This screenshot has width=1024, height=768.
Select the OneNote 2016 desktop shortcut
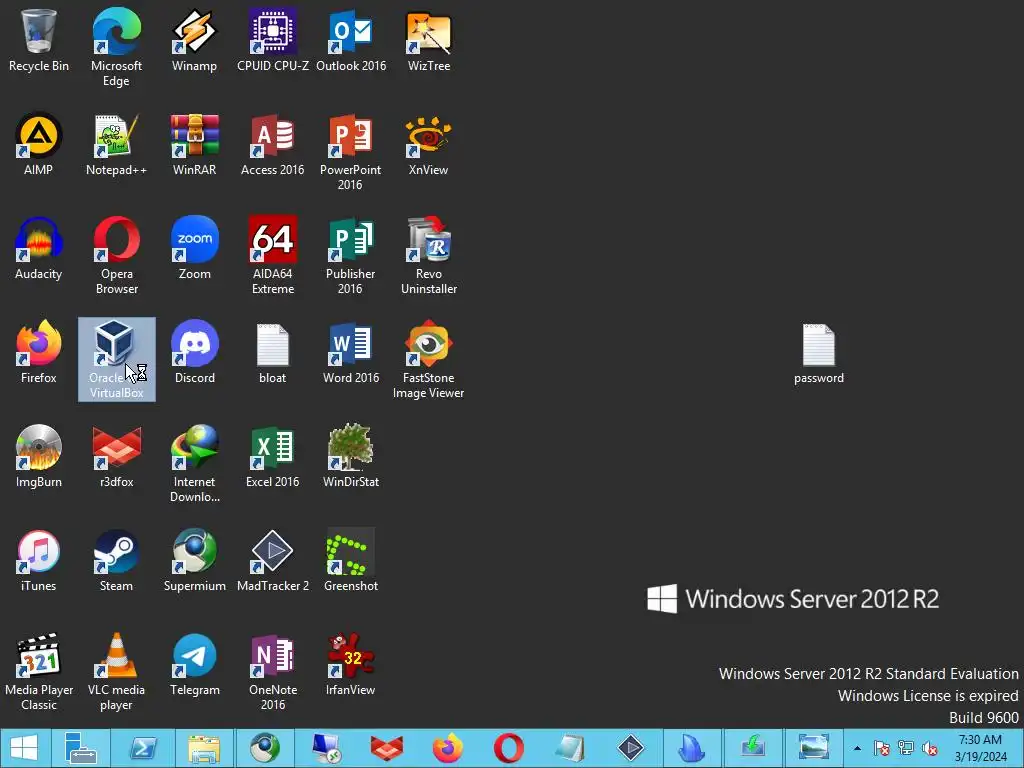pyautogui.click(x=273, y=671)
